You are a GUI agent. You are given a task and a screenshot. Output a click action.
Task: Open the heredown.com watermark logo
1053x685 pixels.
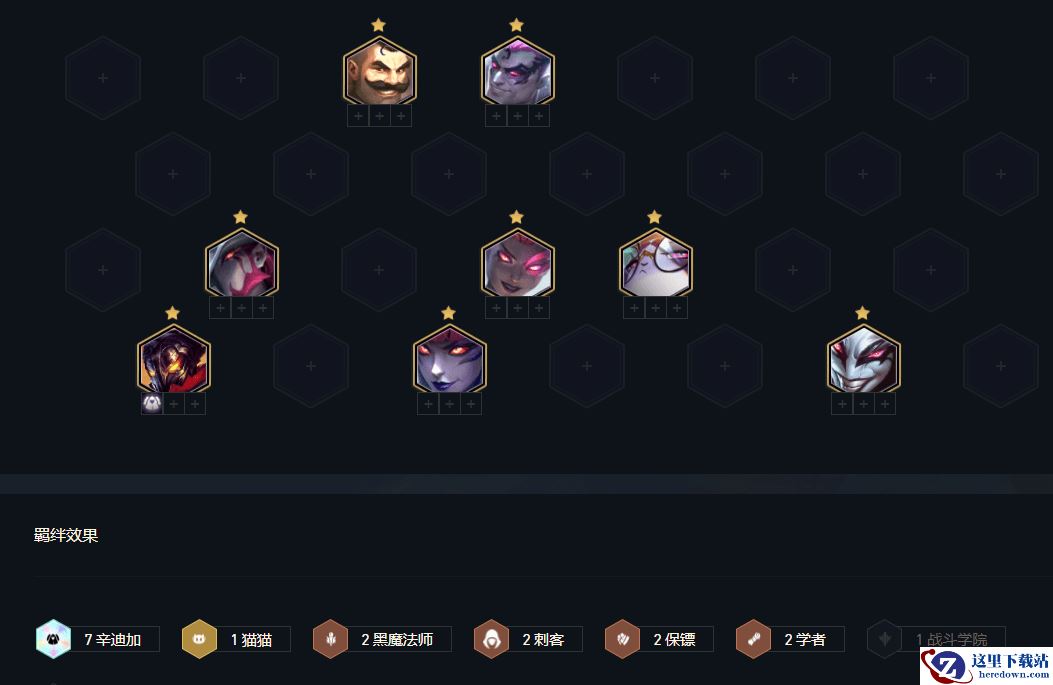(986, 666)
